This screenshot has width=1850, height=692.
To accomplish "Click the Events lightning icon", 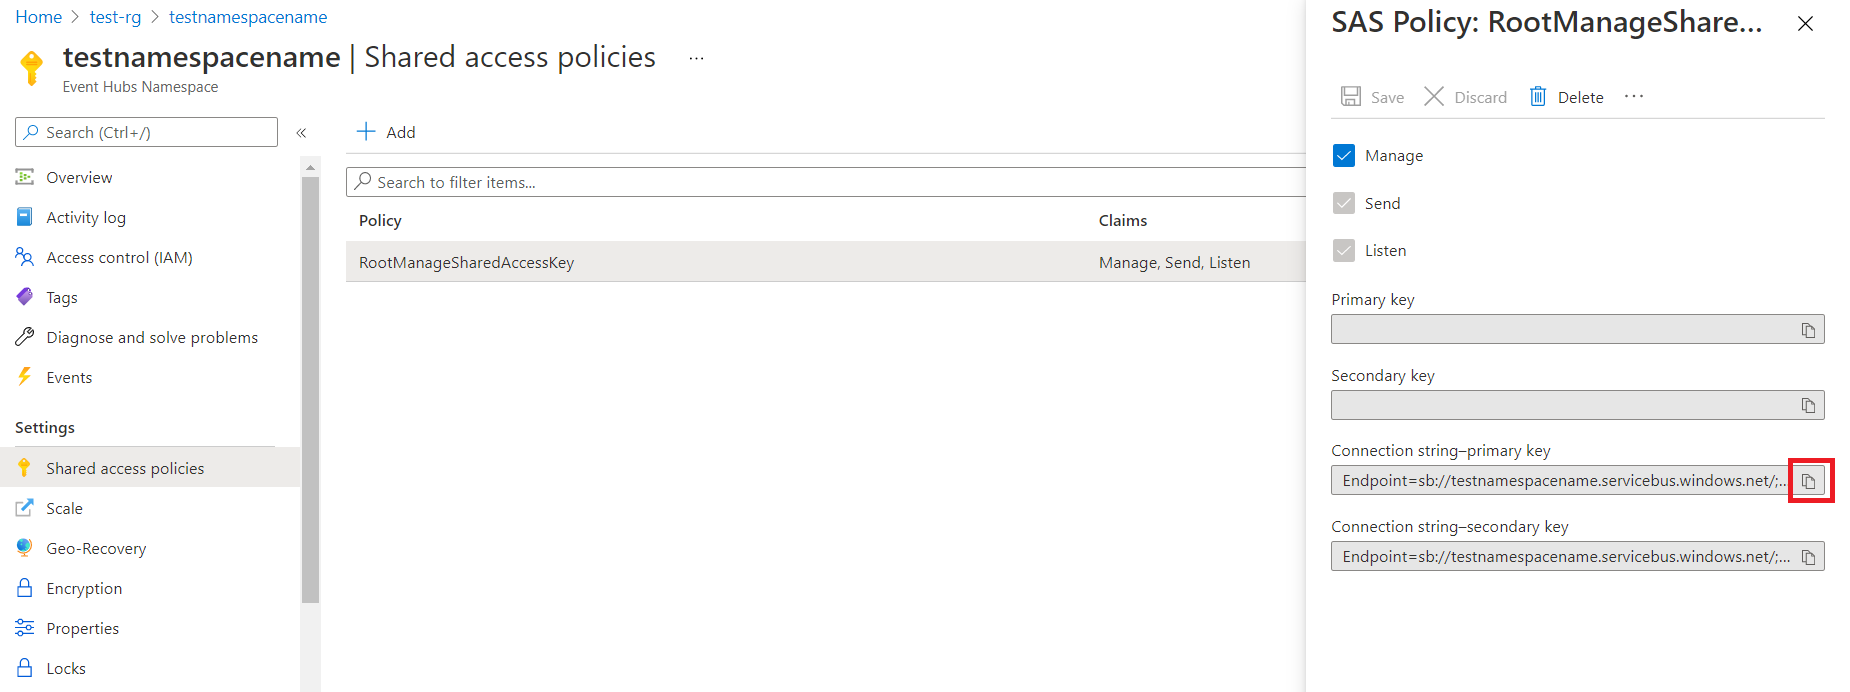I will tap(25, 376).
